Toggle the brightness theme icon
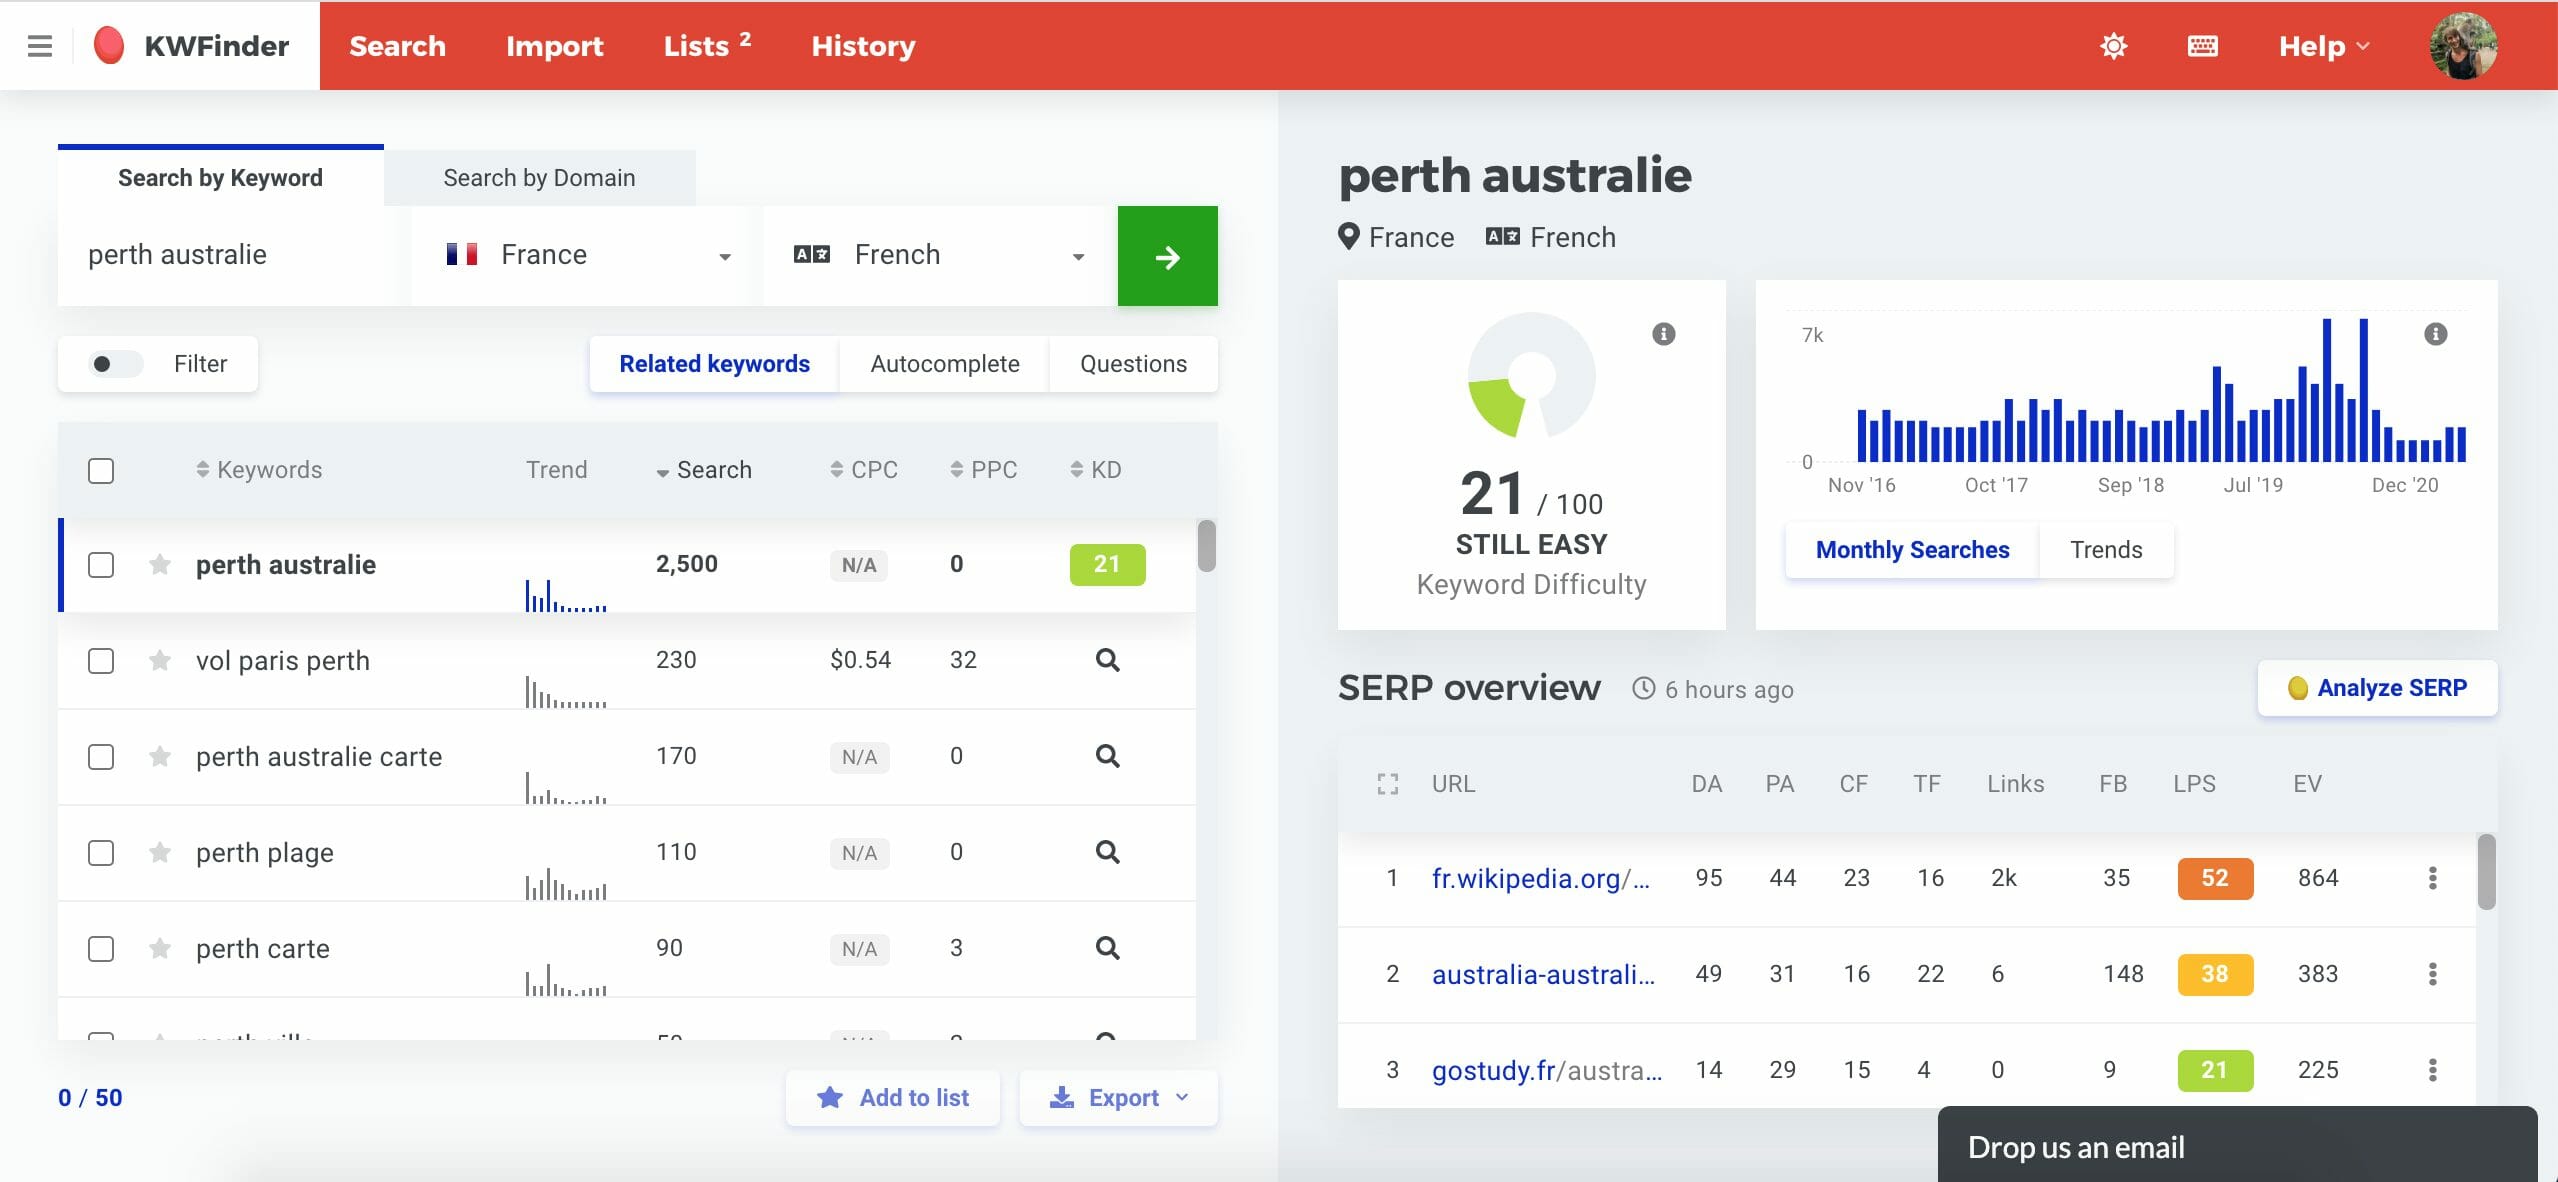This screenshot has width=2558, height=1182. (x=2113, y=46)
